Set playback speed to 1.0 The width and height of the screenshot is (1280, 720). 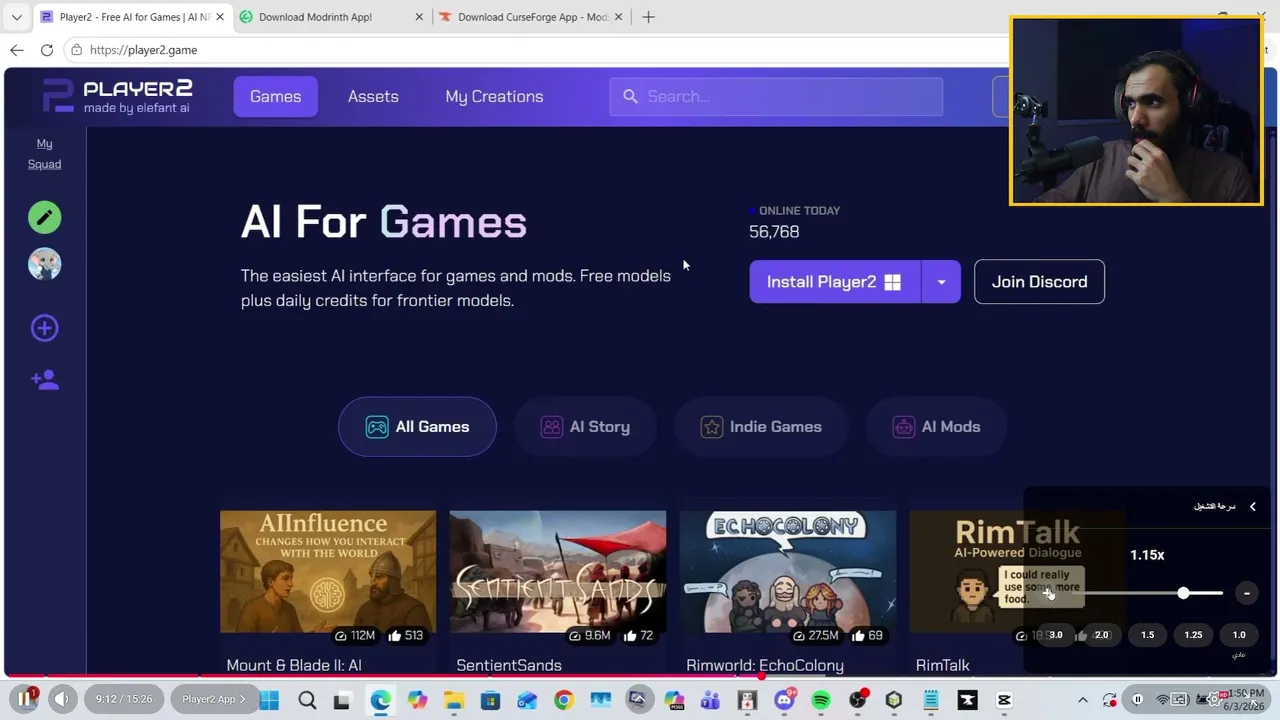[1239, 635]
